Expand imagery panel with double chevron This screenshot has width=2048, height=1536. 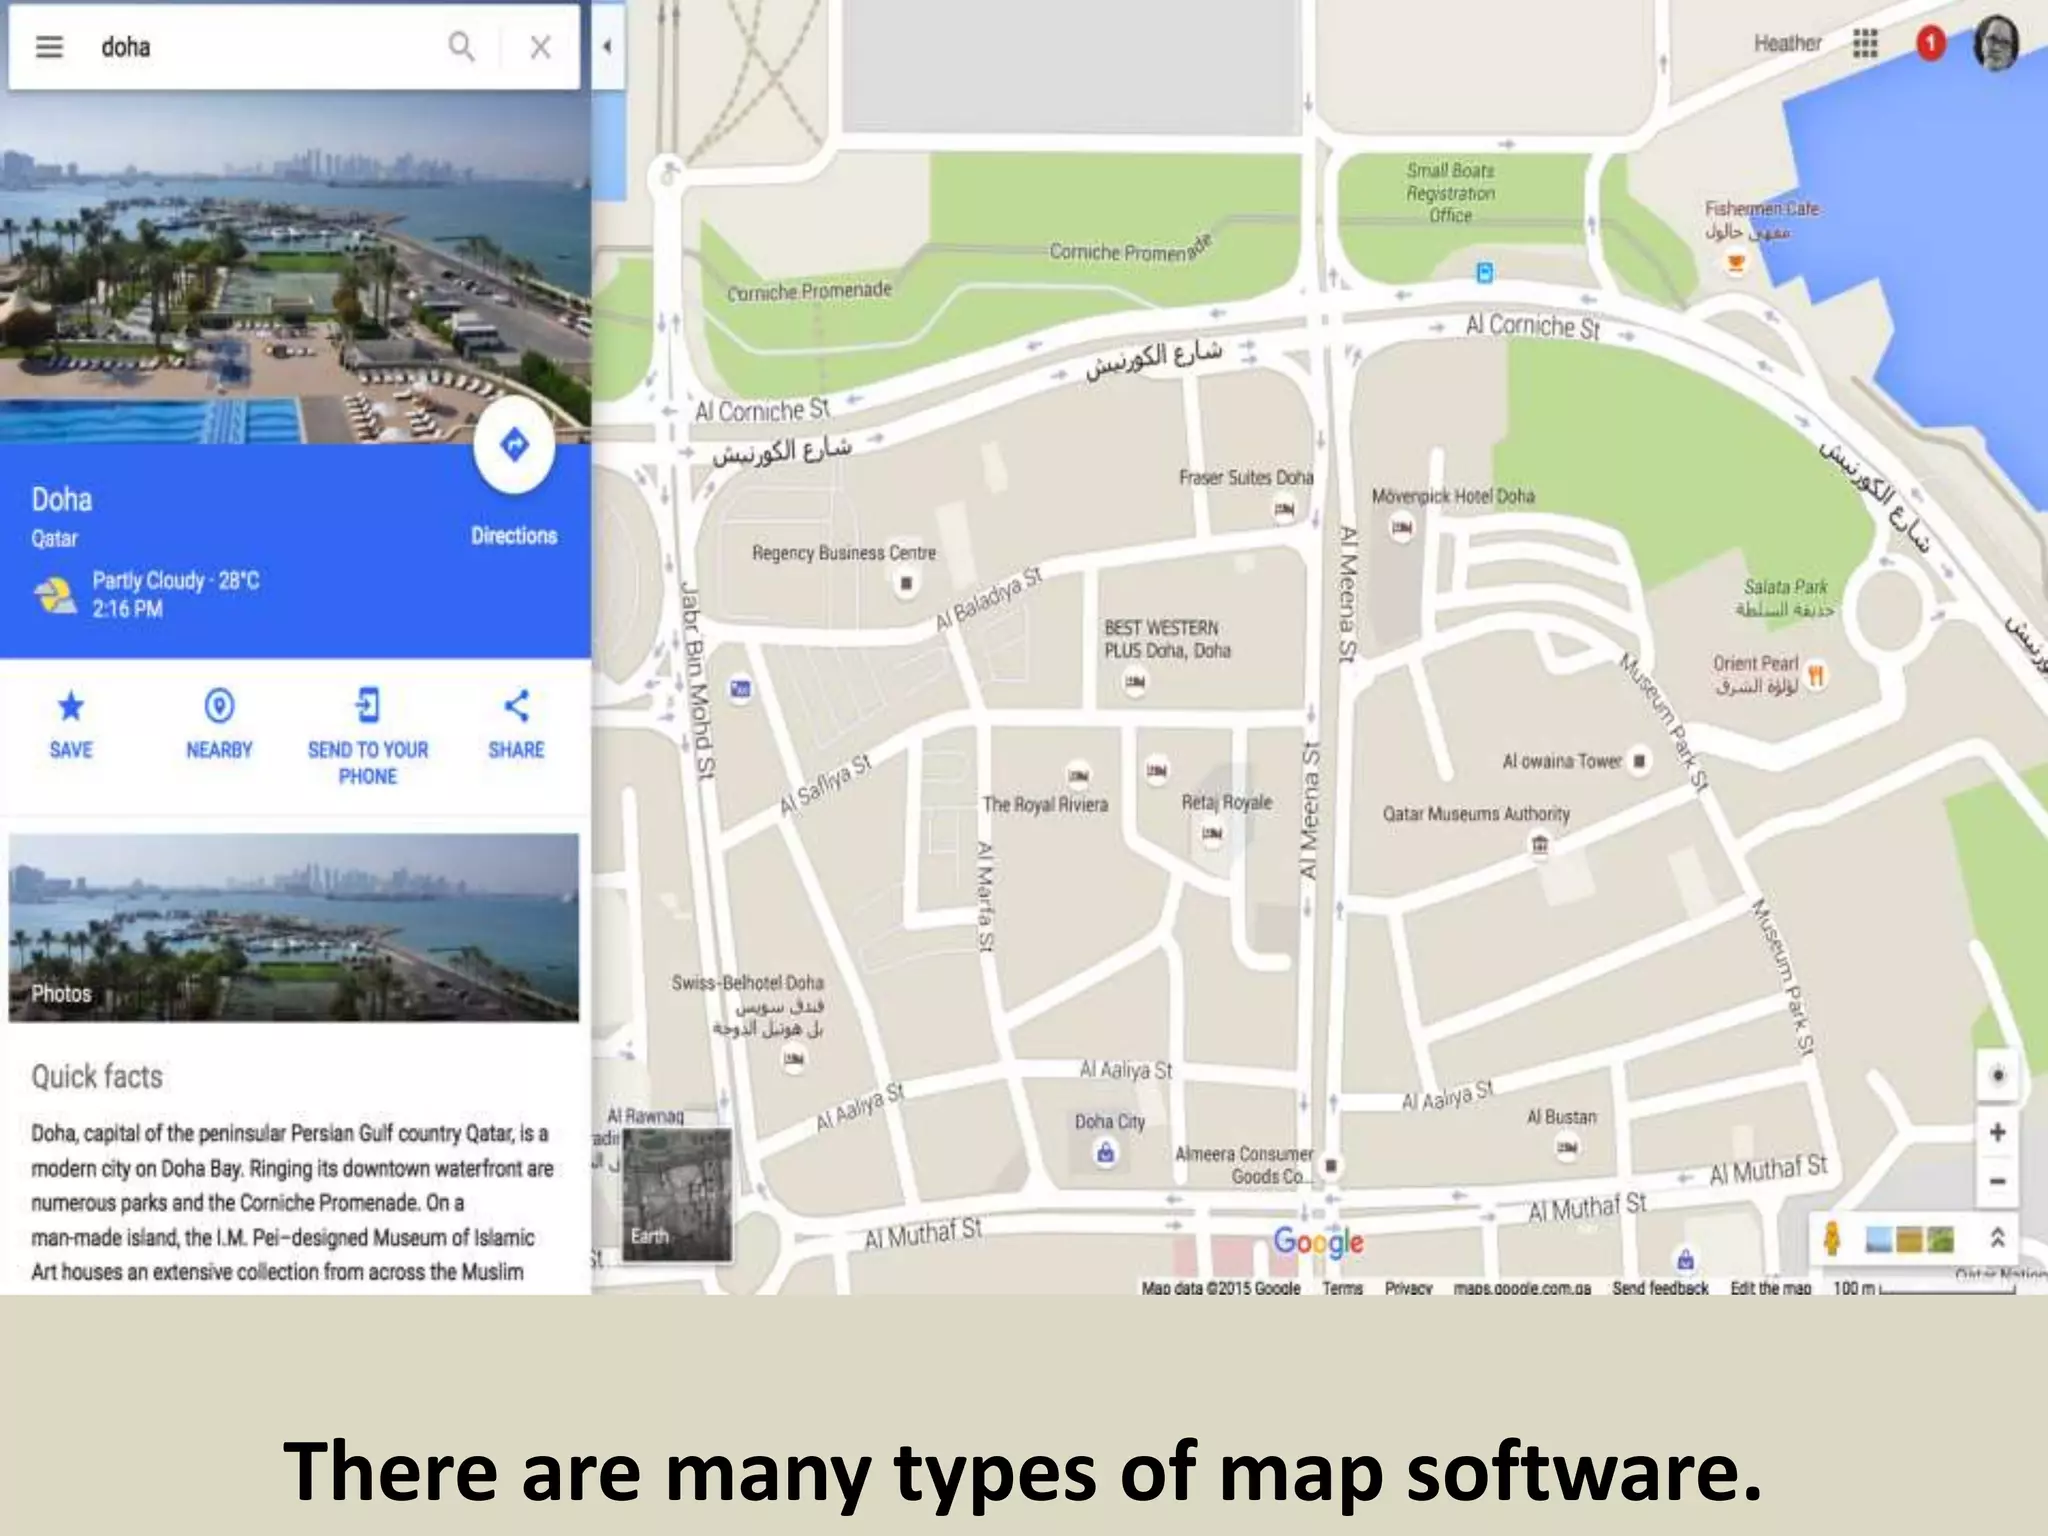click(1996, 1238)
